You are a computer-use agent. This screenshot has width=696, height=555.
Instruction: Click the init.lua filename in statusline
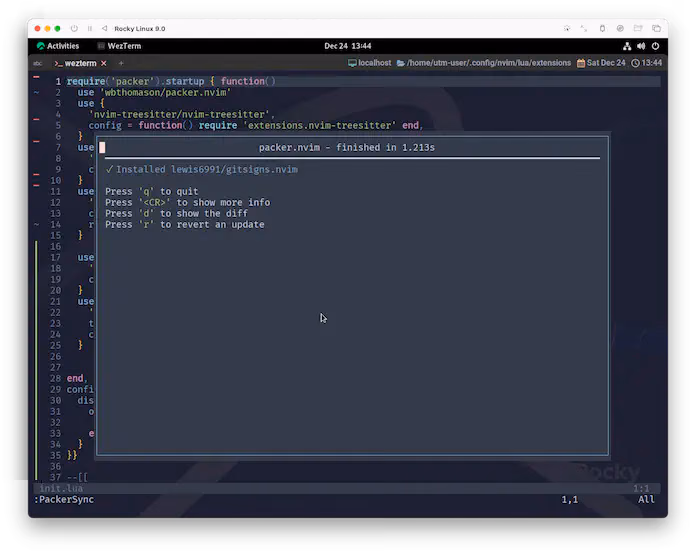(x=61, y=488)
